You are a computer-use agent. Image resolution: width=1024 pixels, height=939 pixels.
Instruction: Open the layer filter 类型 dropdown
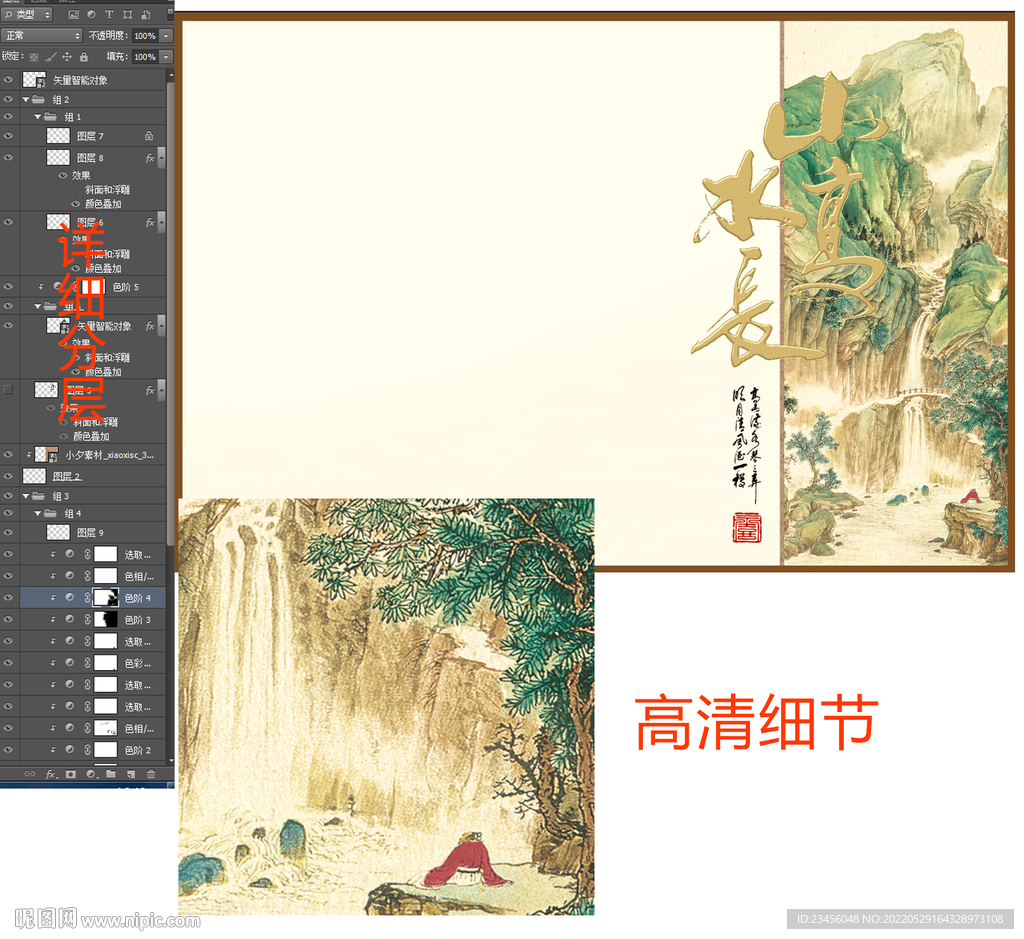pyautogui.click(x=27, y=14)
